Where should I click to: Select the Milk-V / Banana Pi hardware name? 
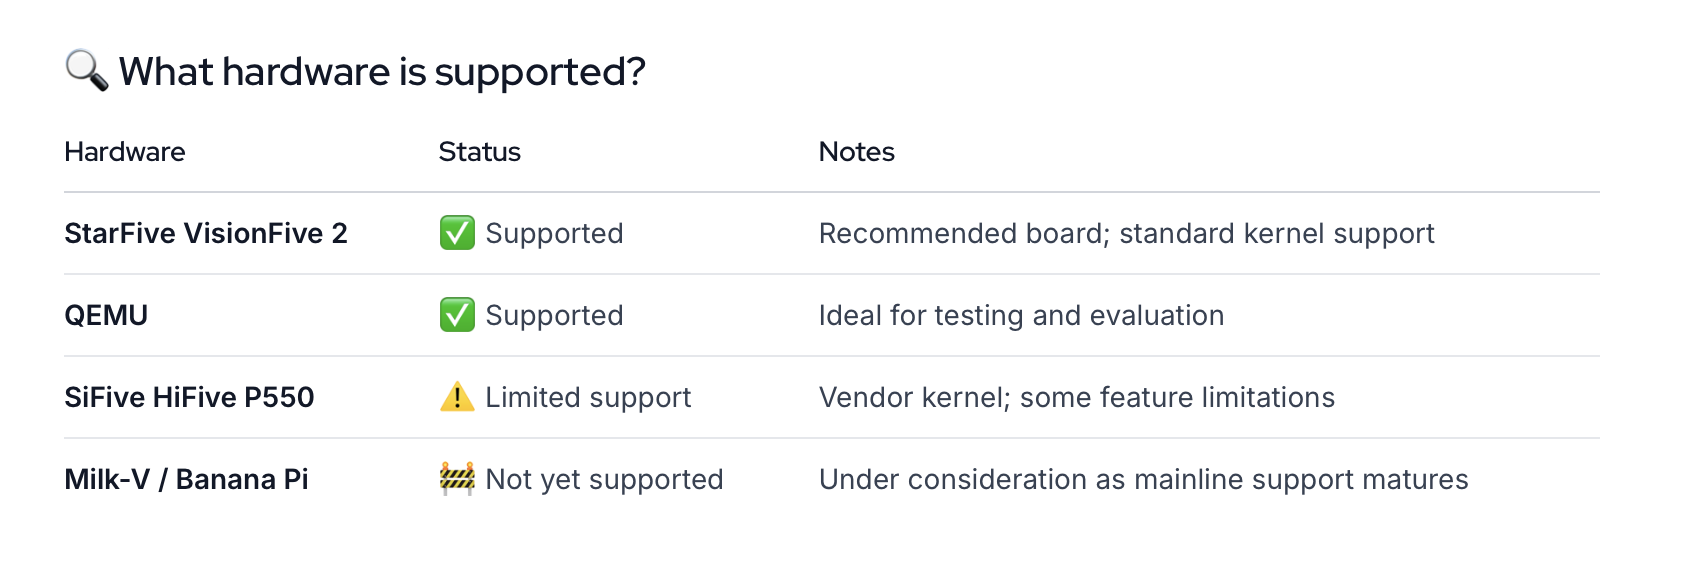186,479
